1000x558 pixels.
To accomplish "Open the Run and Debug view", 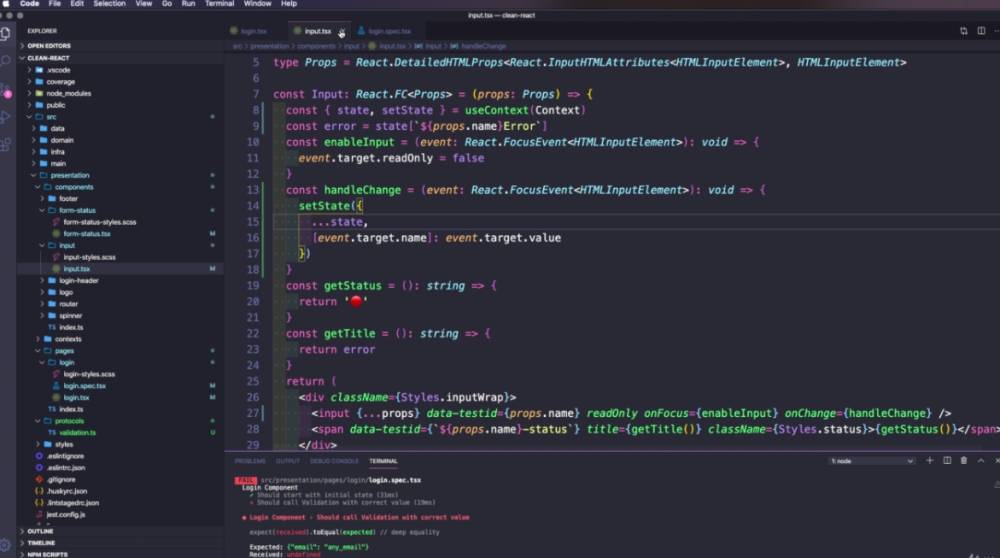I will [x=6, y=117].
